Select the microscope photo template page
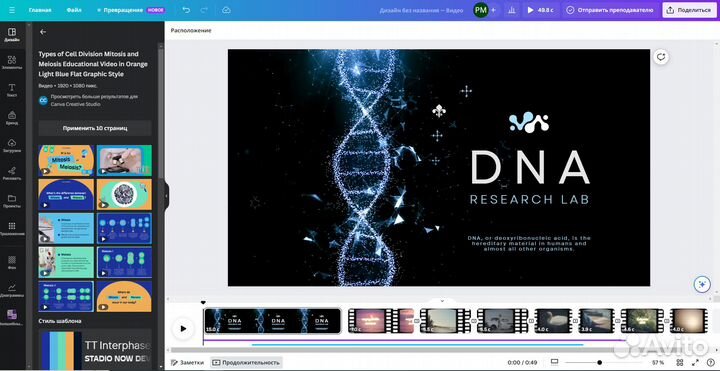This screenshot has width=720, height=371. 124,160
